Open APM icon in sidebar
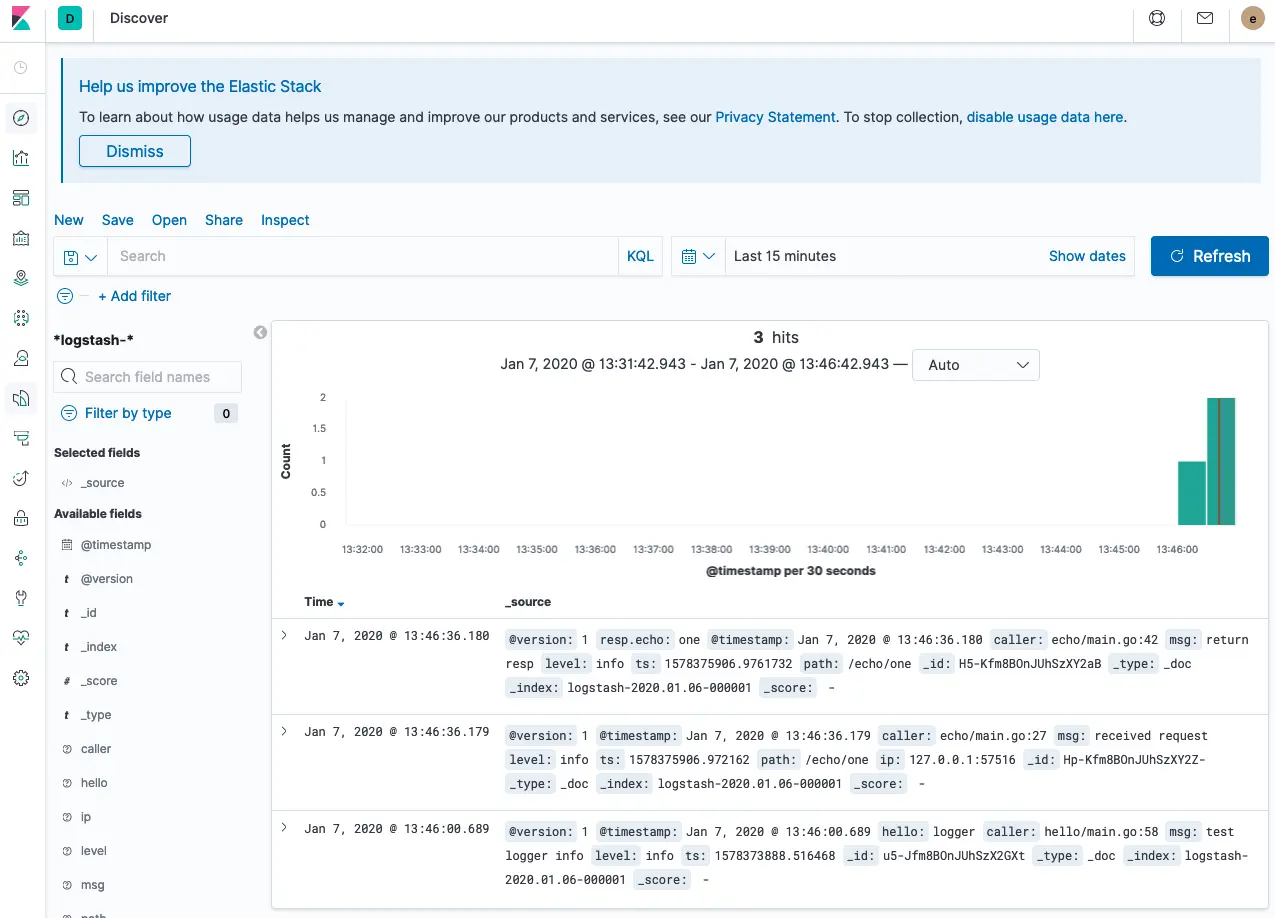The width and height of the screenshot is (1275, 918). 21,438
